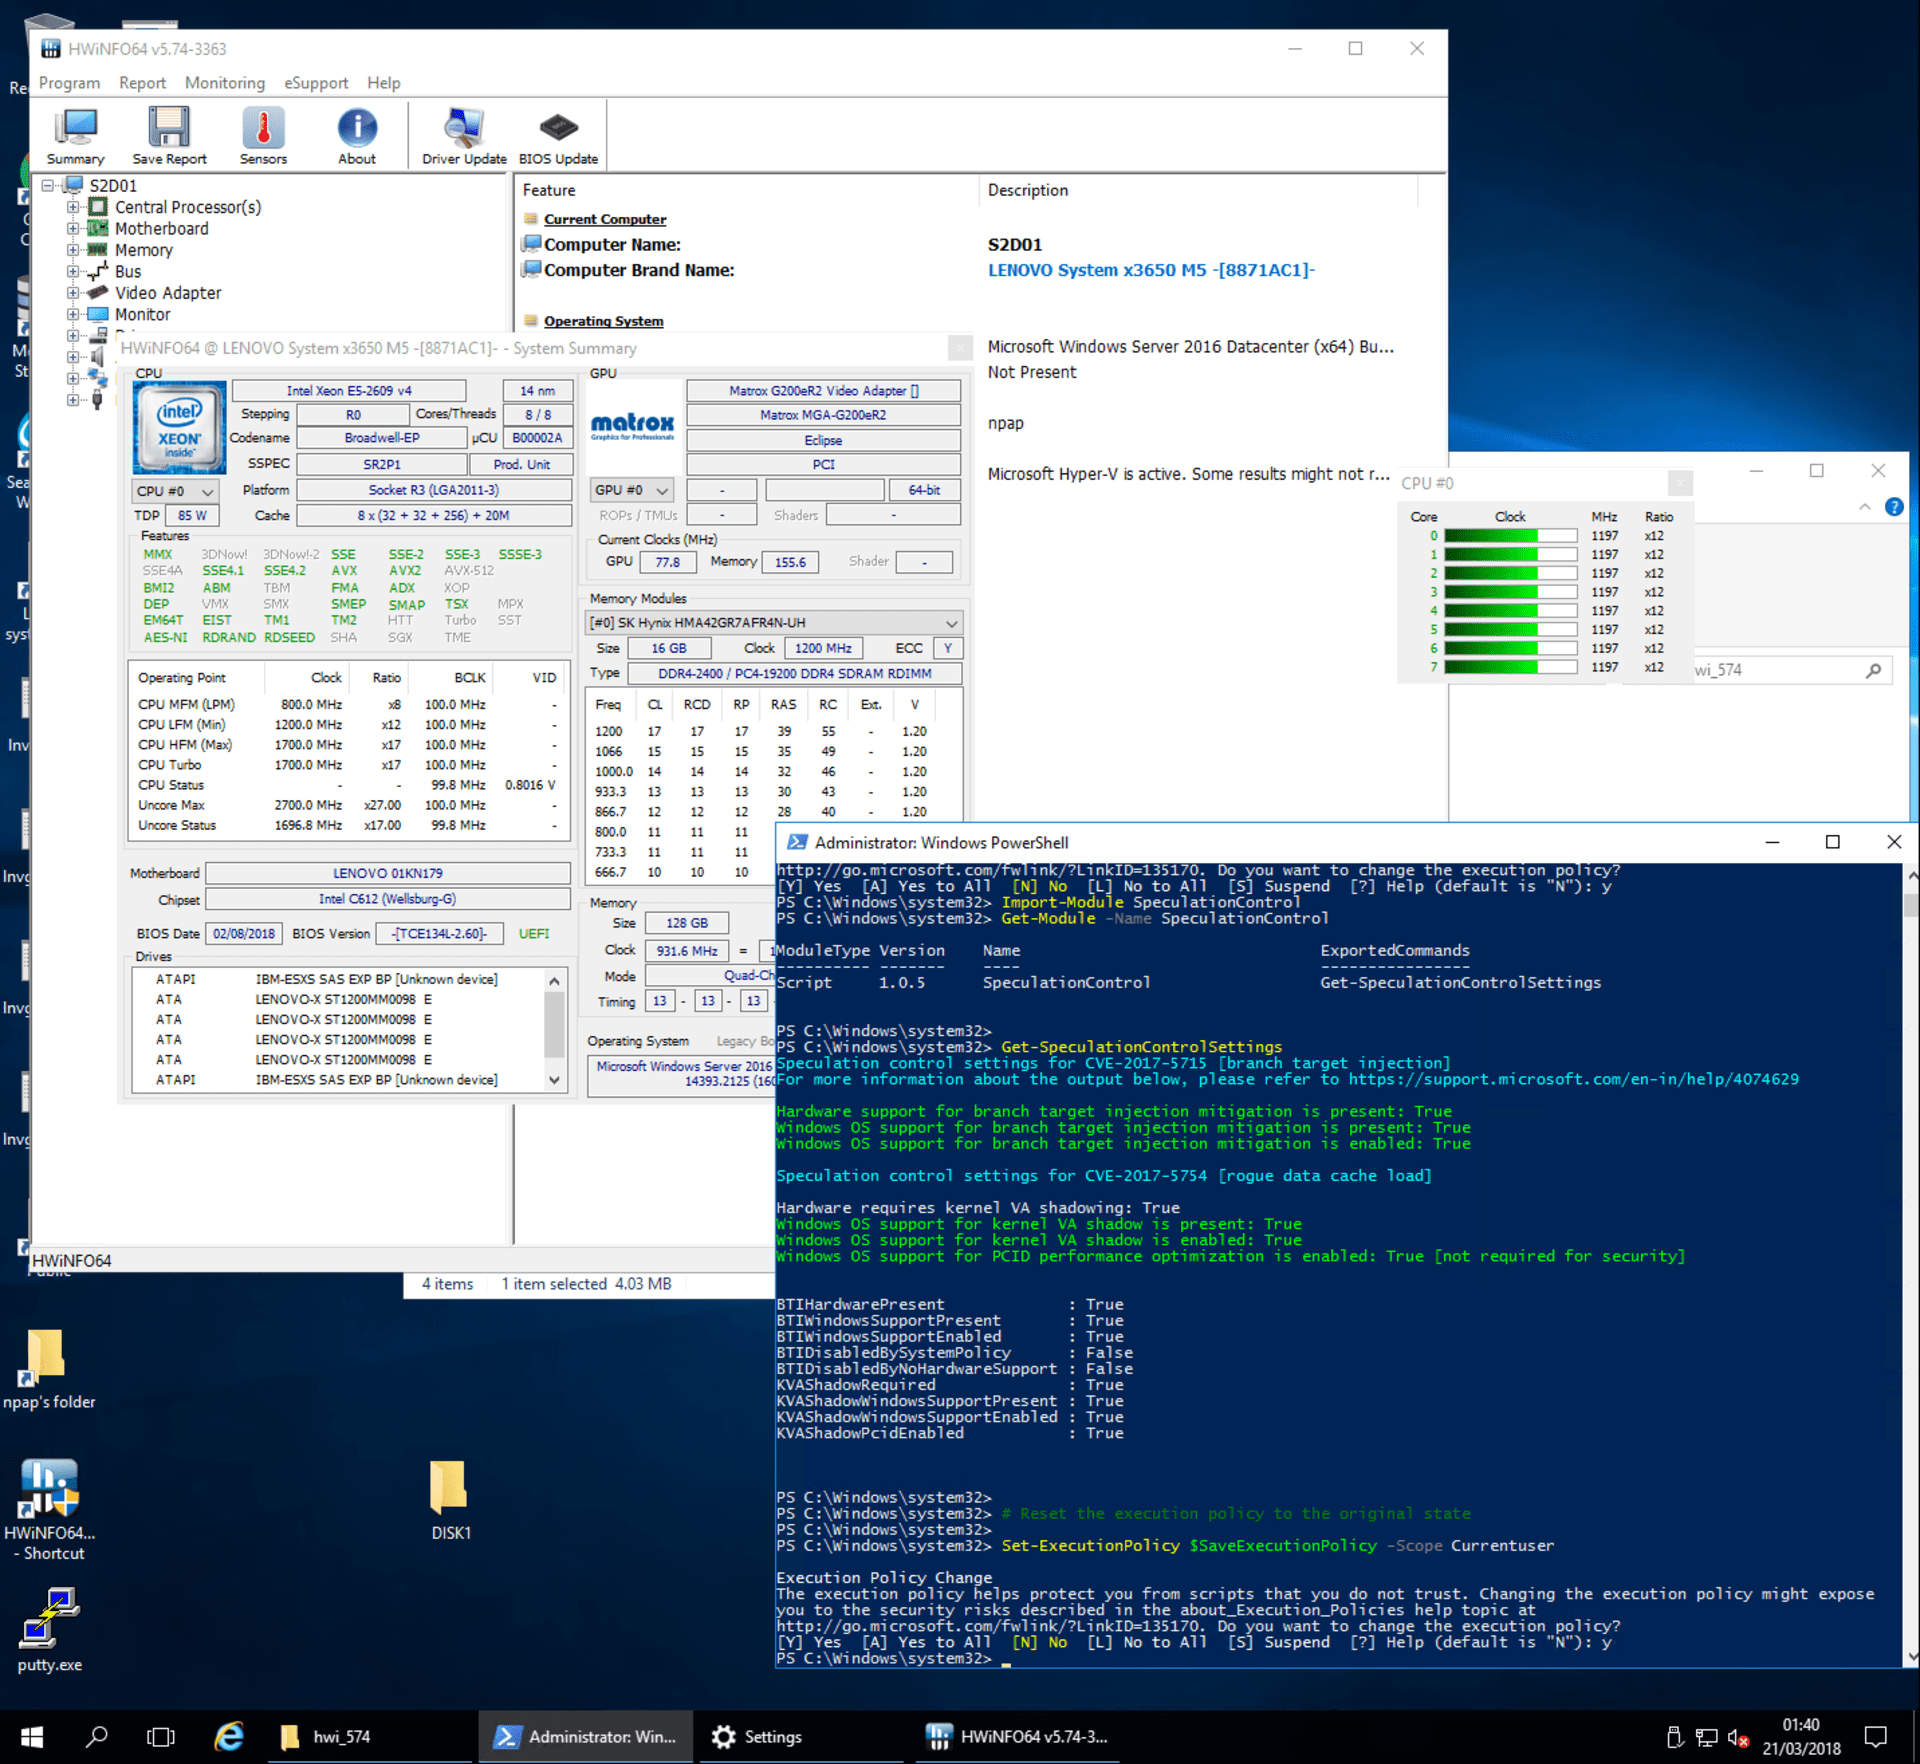Open the Report menu
Screen dimensions: 1920x1764
click(142, 83)
